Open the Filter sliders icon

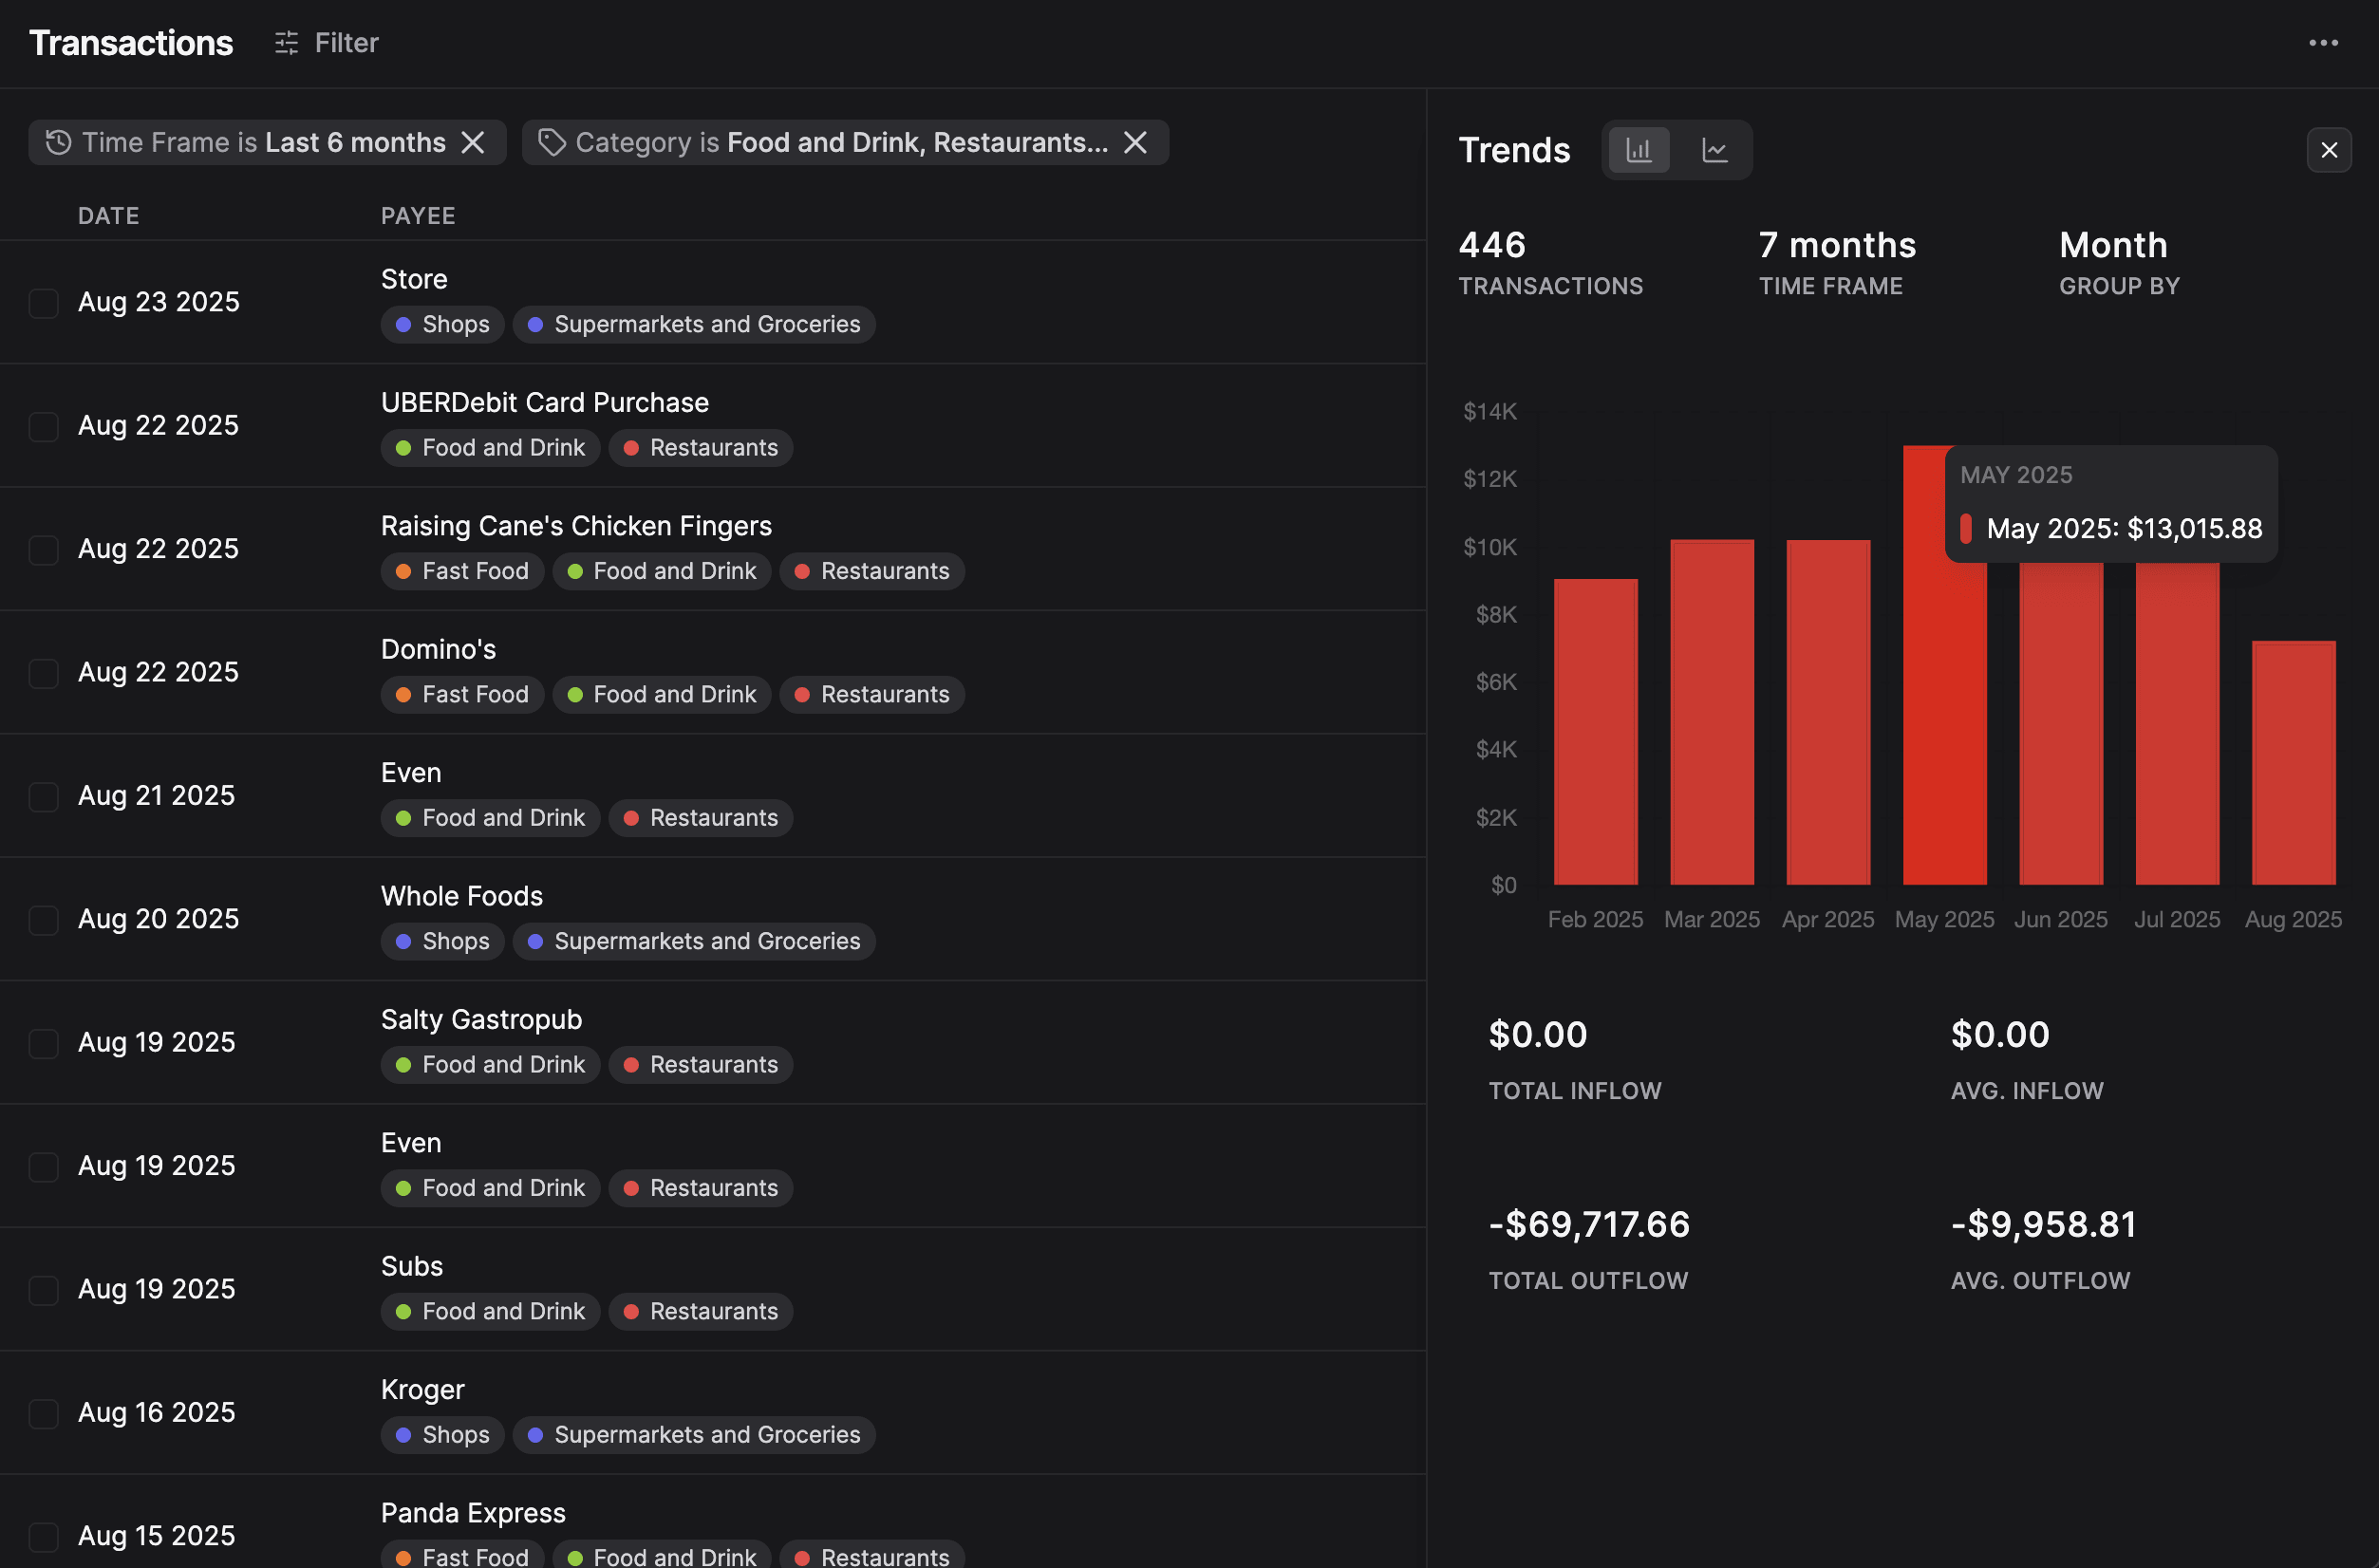[x=287, y=43]
